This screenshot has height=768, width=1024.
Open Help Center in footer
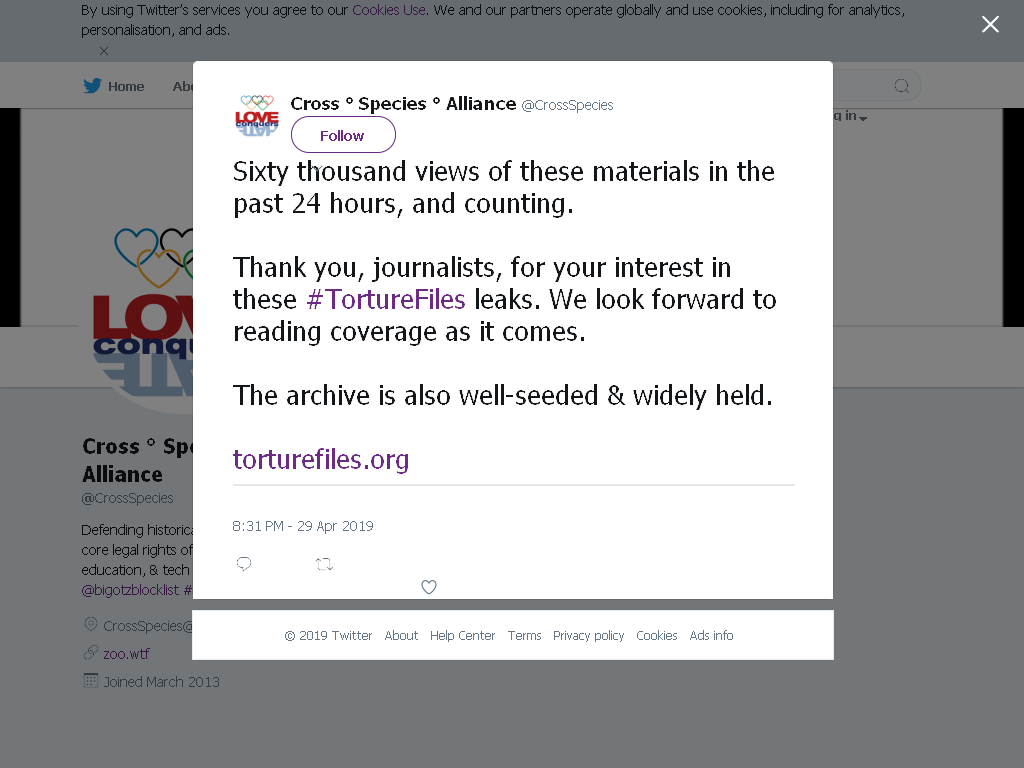pyautogui.click(x=462, y=635)
